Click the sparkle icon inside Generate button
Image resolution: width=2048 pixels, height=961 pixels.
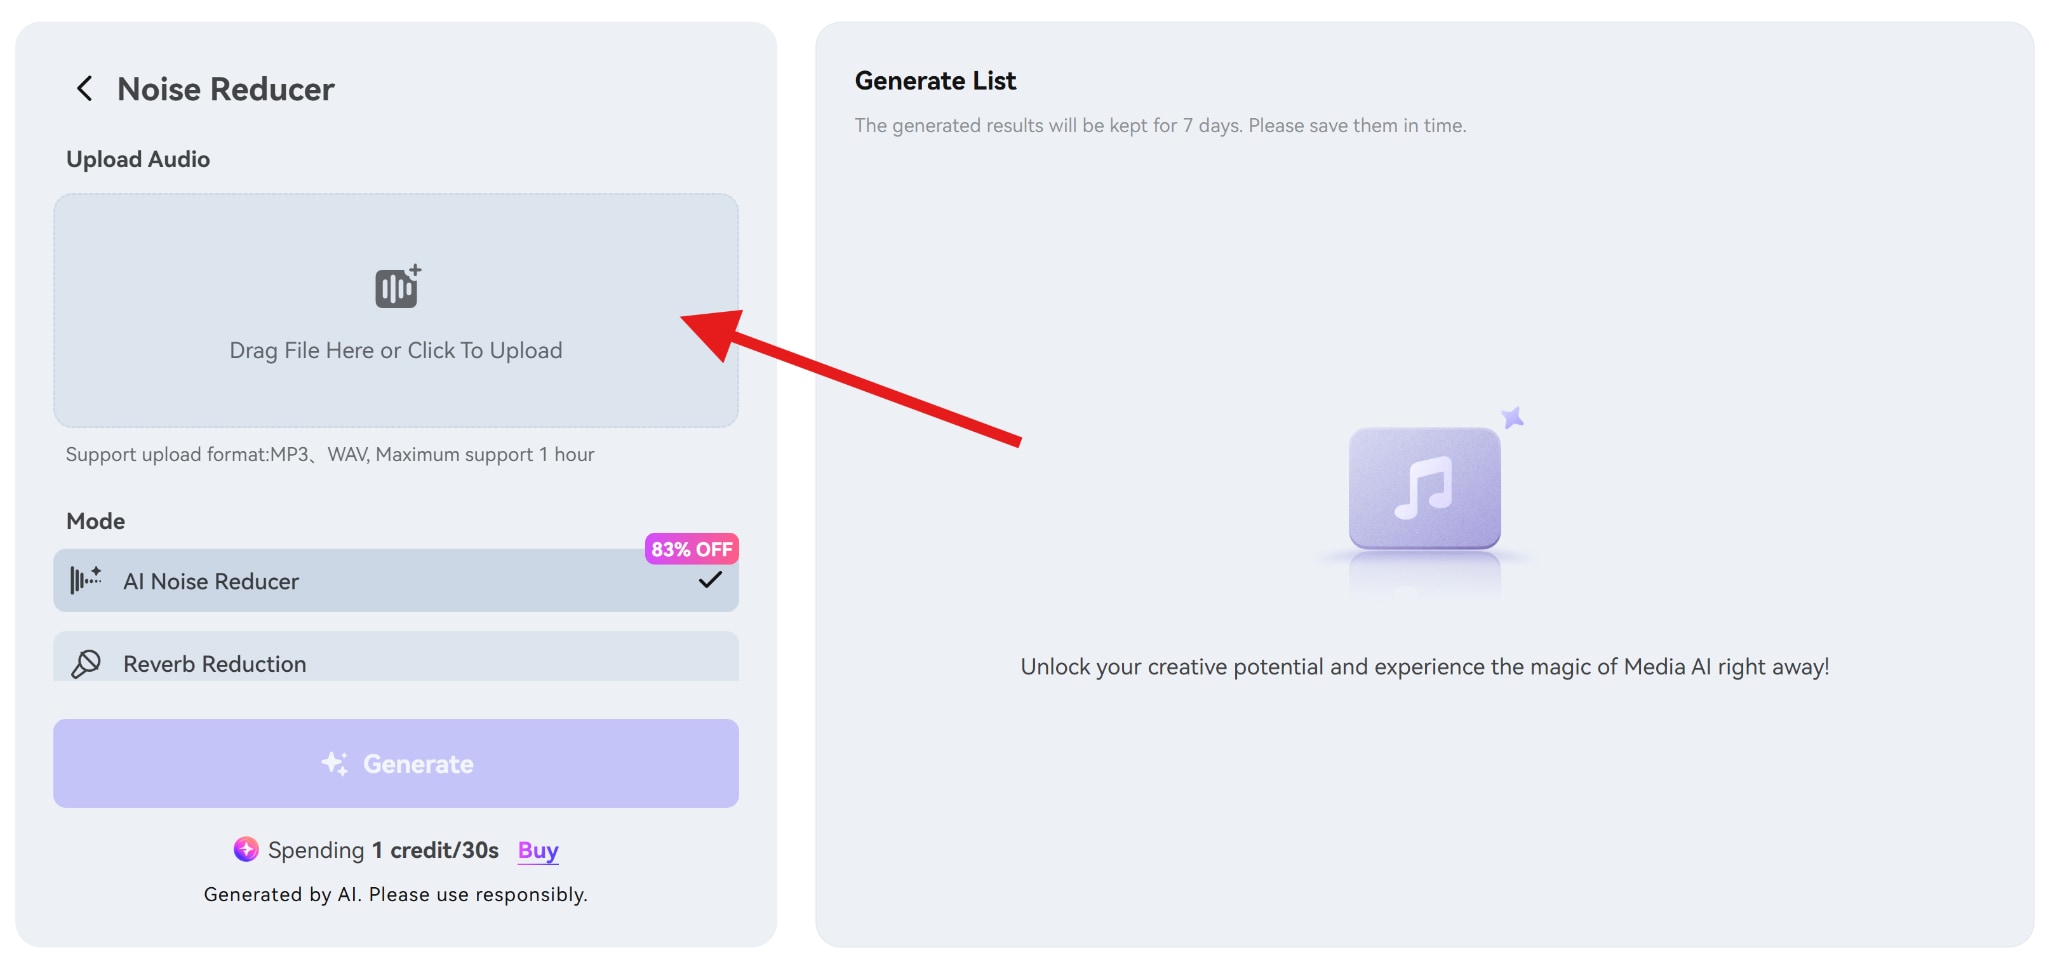[336, 763]
